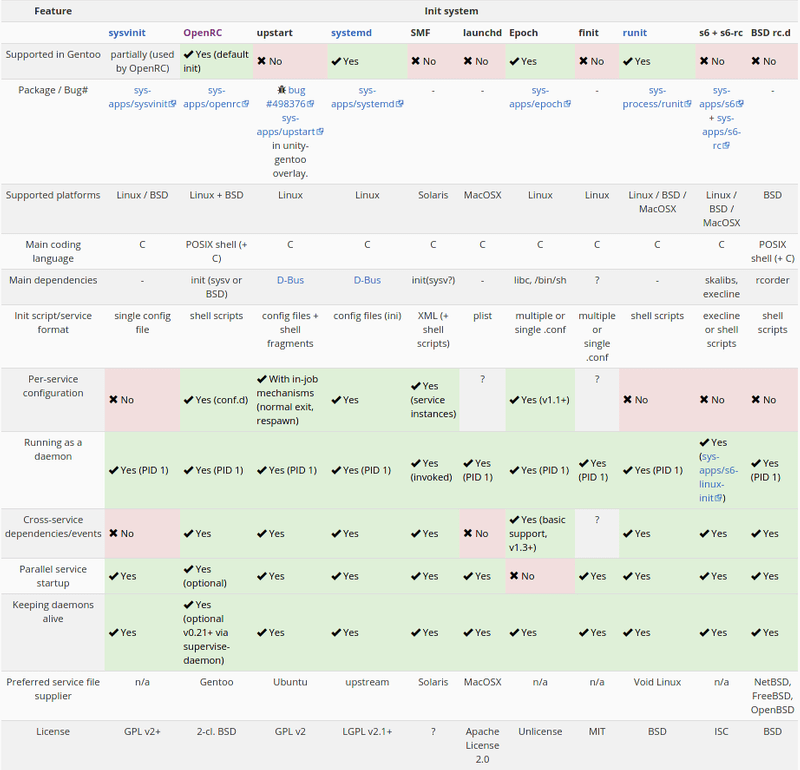The width and height of the screenshot is (800, 770).
Task: Click external-link icon after sys-apps/systemd
Action: pos(399,104)
